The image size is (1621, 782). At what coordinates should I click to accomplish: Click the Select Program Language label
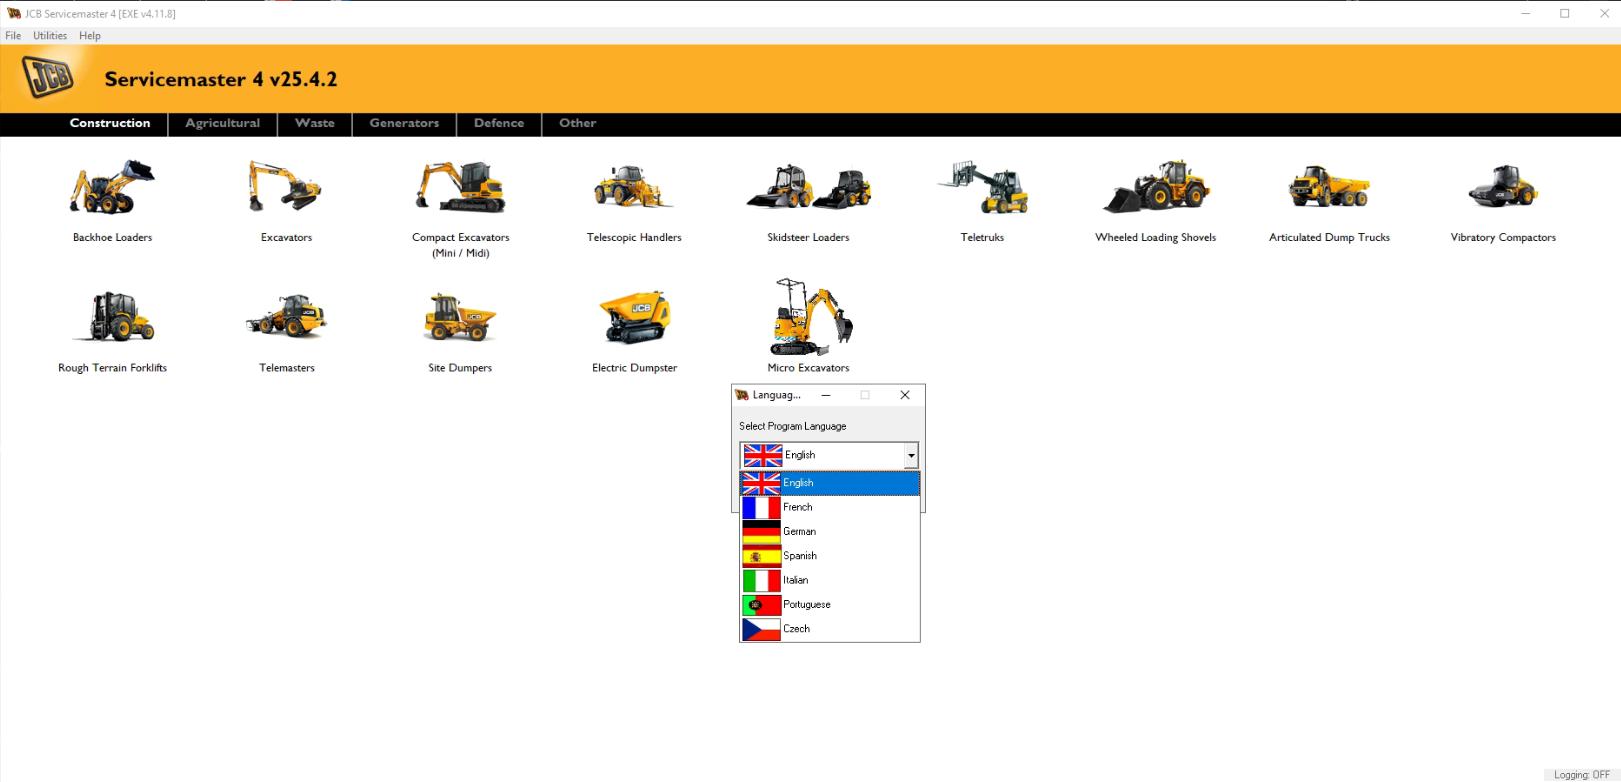pos(792,426)
